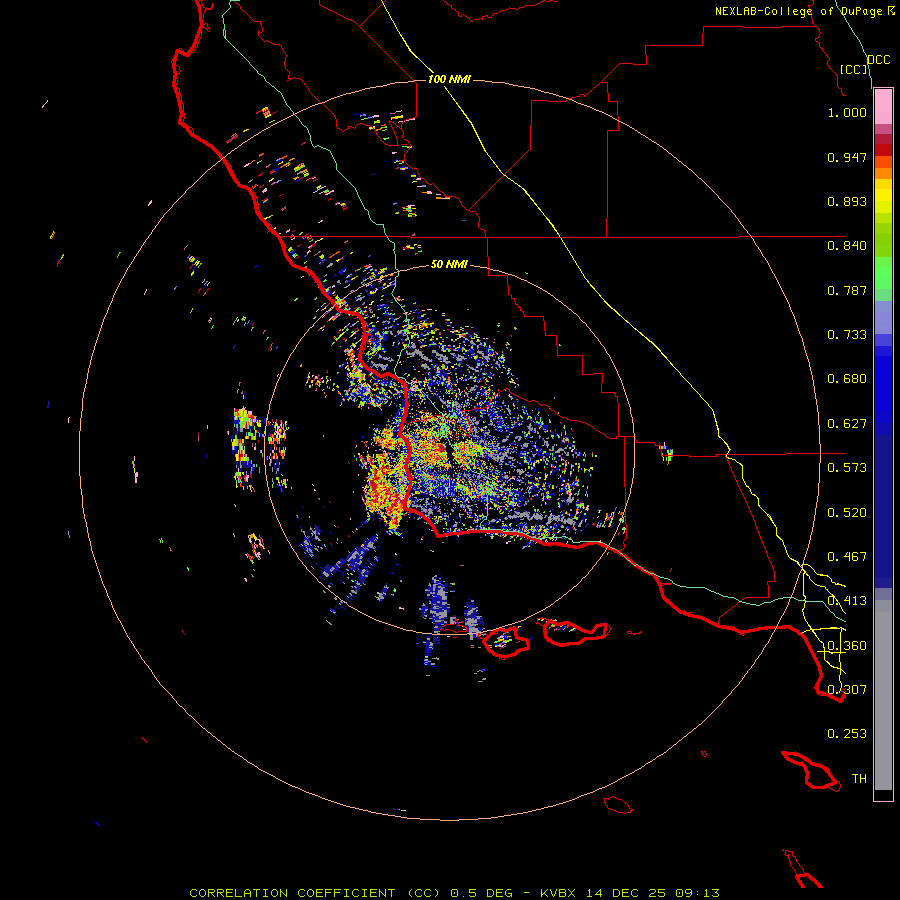Select the 1.000 scale value
The width and height of the screenshot is (900, 900).
click(847, 112)
